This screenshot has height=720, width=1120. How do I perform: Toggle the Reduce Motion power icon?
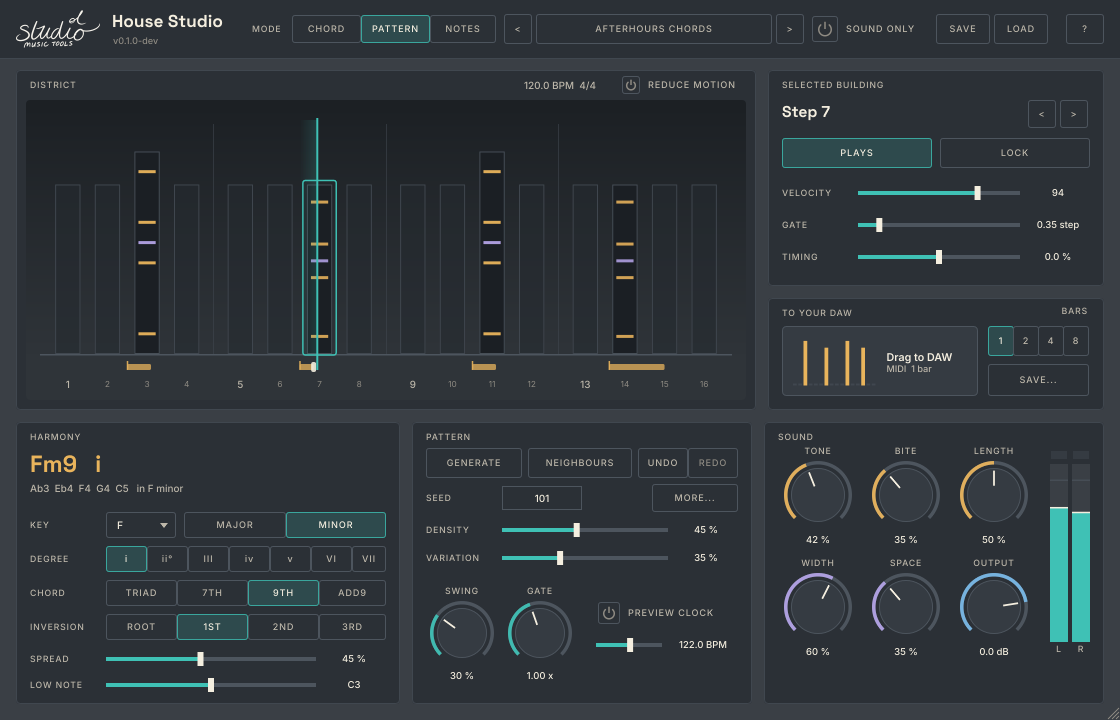coord(631,85)
